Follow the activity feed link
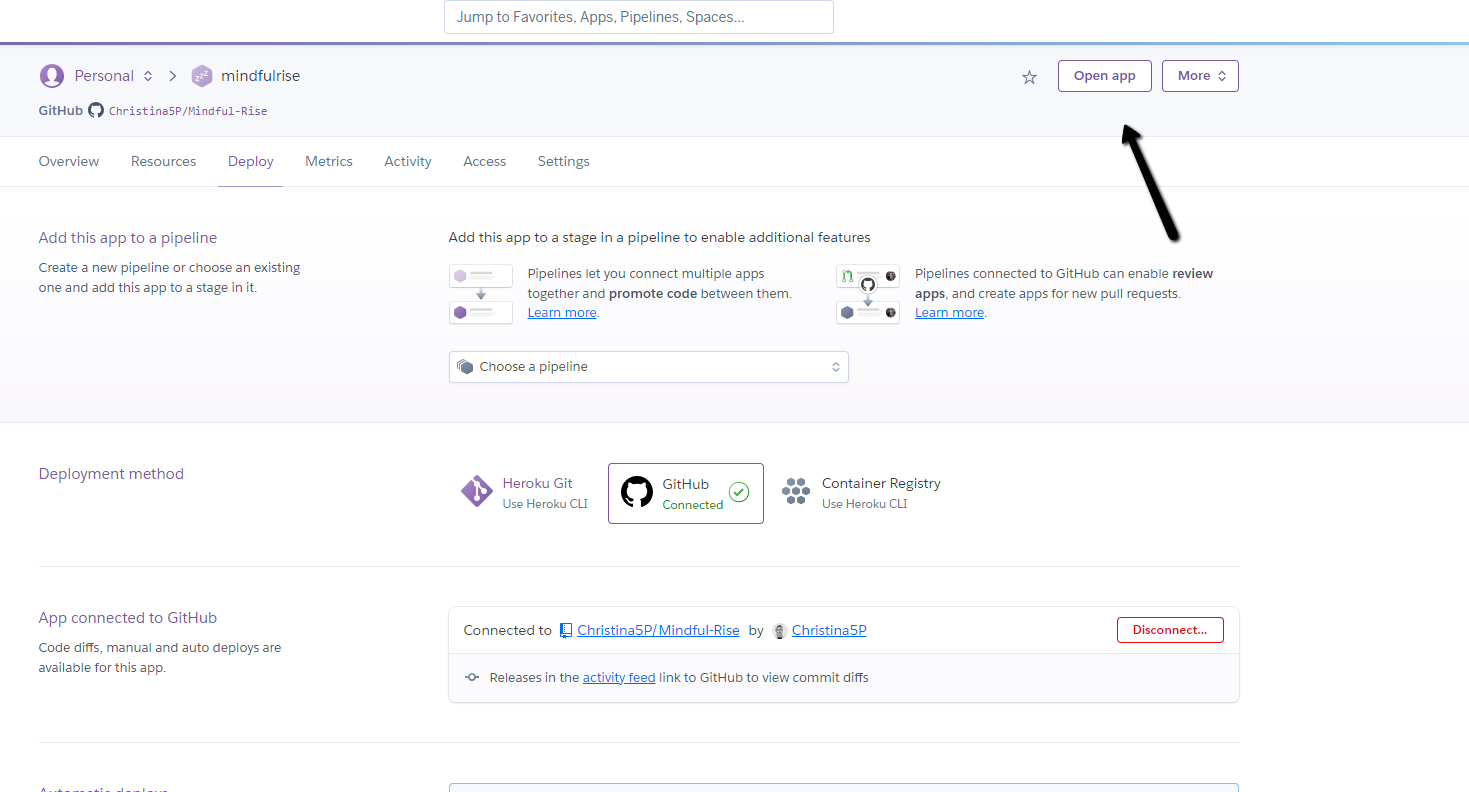 (x=619, y=677)
